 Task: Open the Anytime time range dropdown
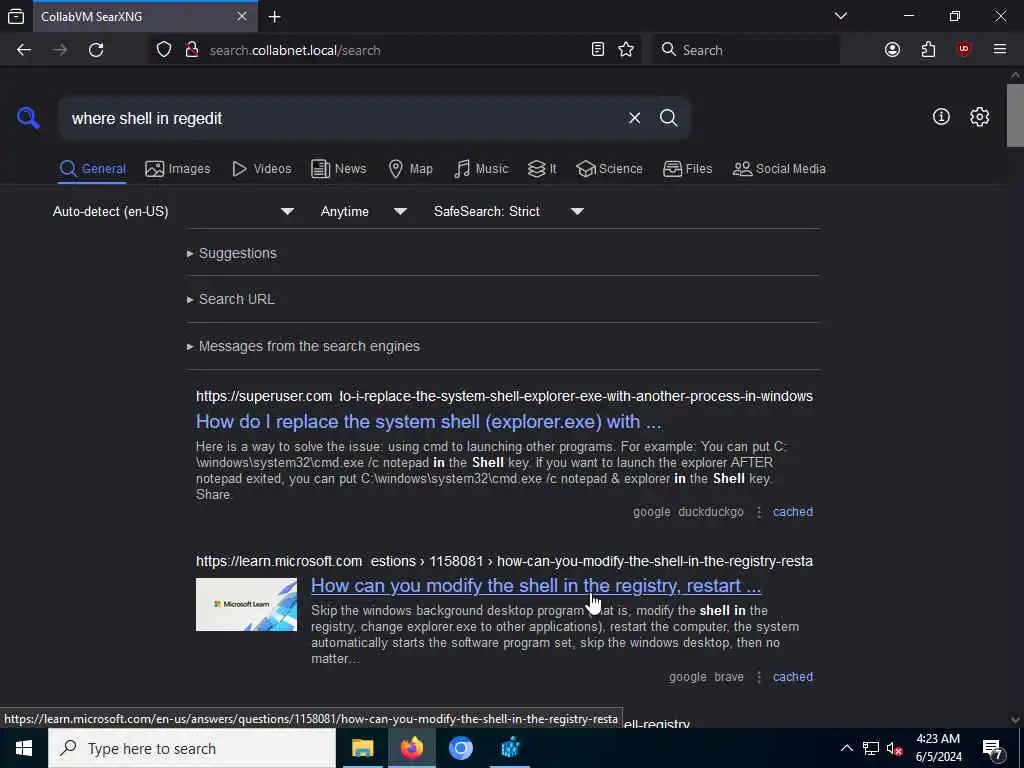pos(363,212)
